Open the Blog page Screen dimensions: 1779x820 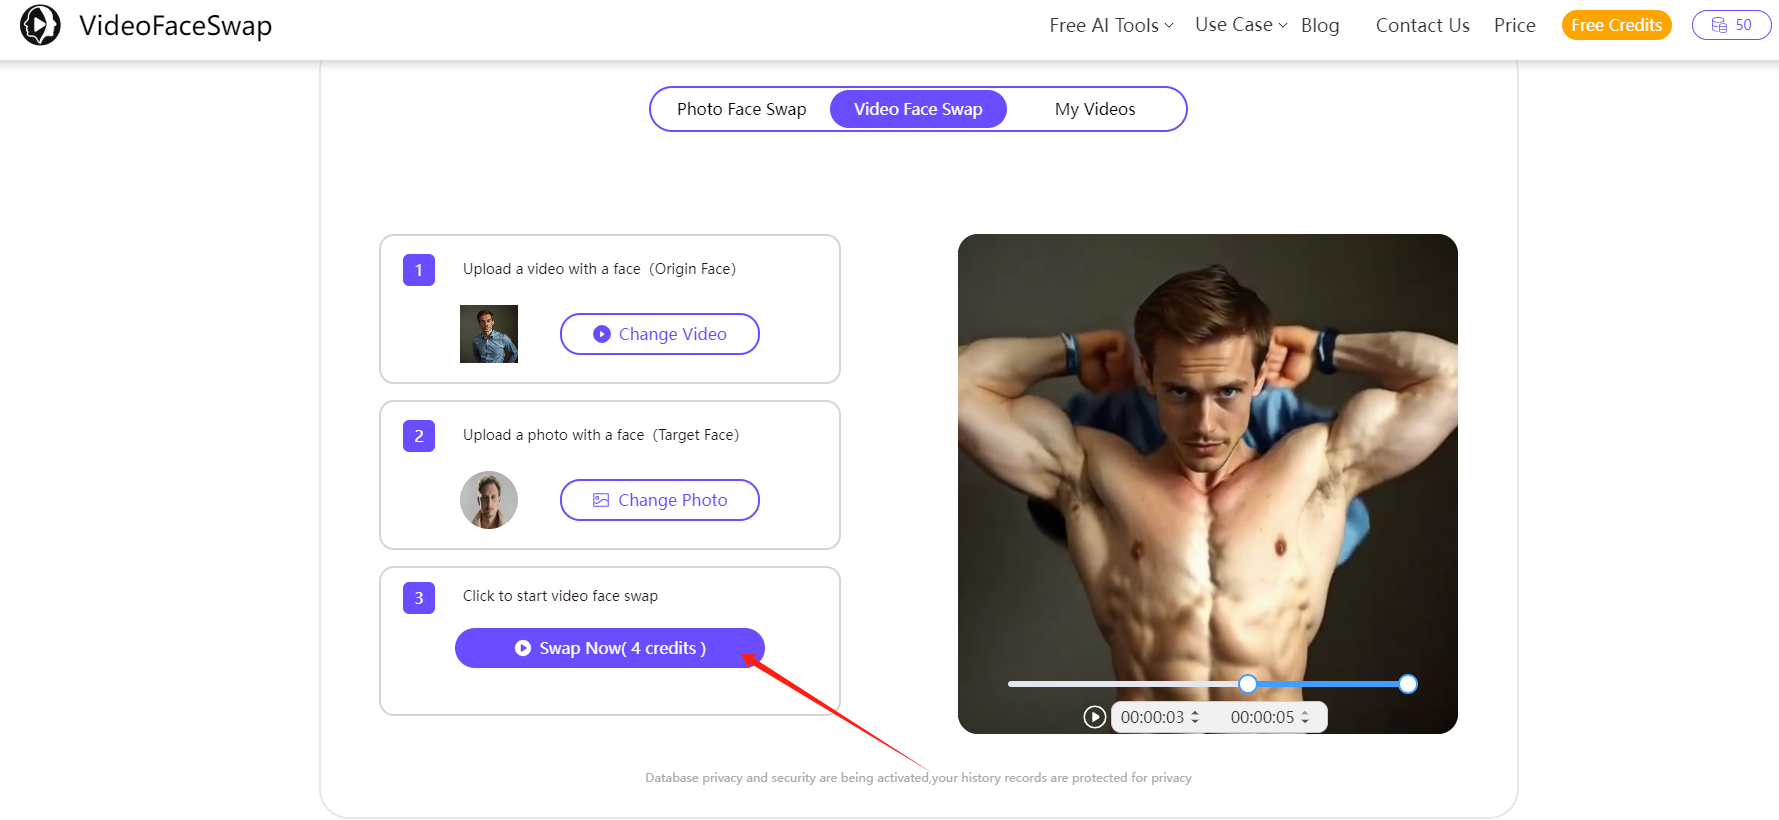point(1320,25)
